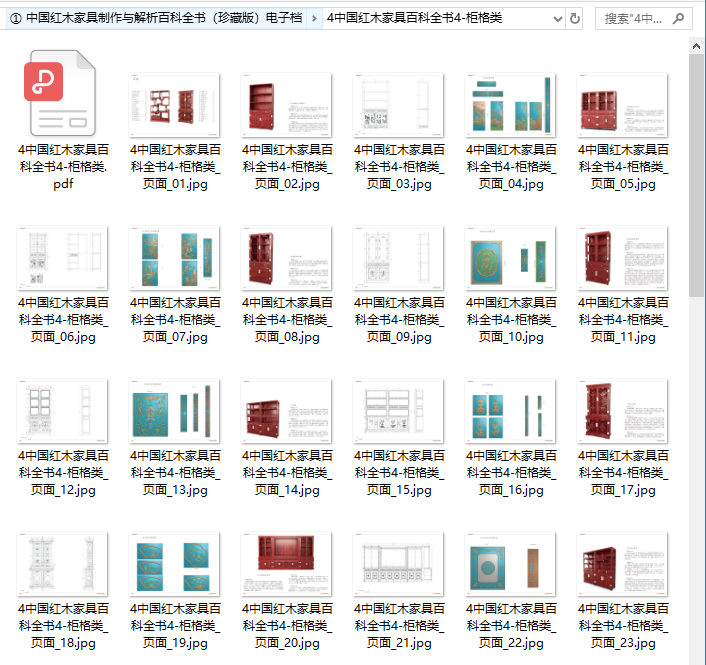Click the file name label of 页面_23.jpg
Image resolution: width=706 pixels, height=665 pixels.
click(x=623, y=626)
